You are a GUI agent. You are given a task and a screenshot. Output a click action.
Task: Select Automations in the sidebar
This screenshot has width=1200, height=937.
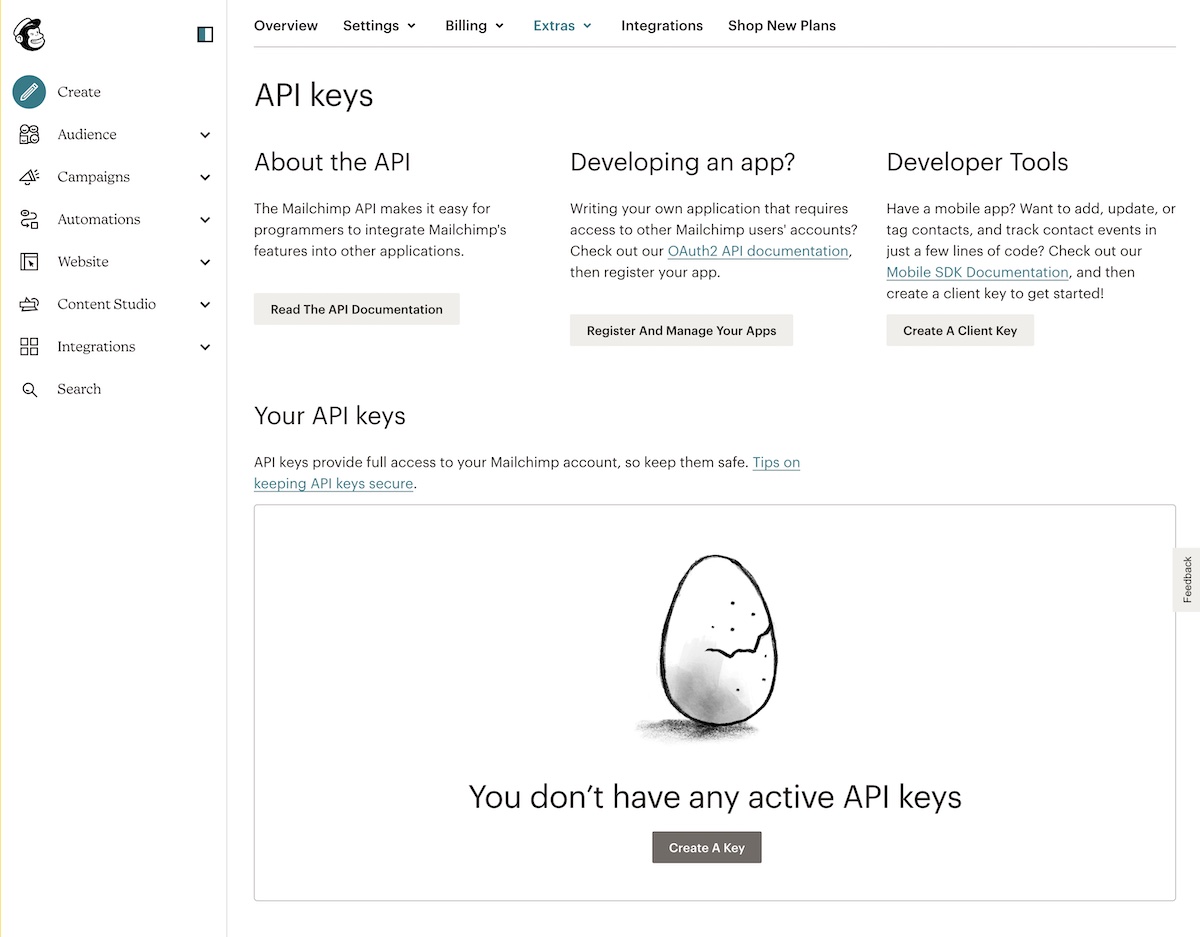coord(99,219)
